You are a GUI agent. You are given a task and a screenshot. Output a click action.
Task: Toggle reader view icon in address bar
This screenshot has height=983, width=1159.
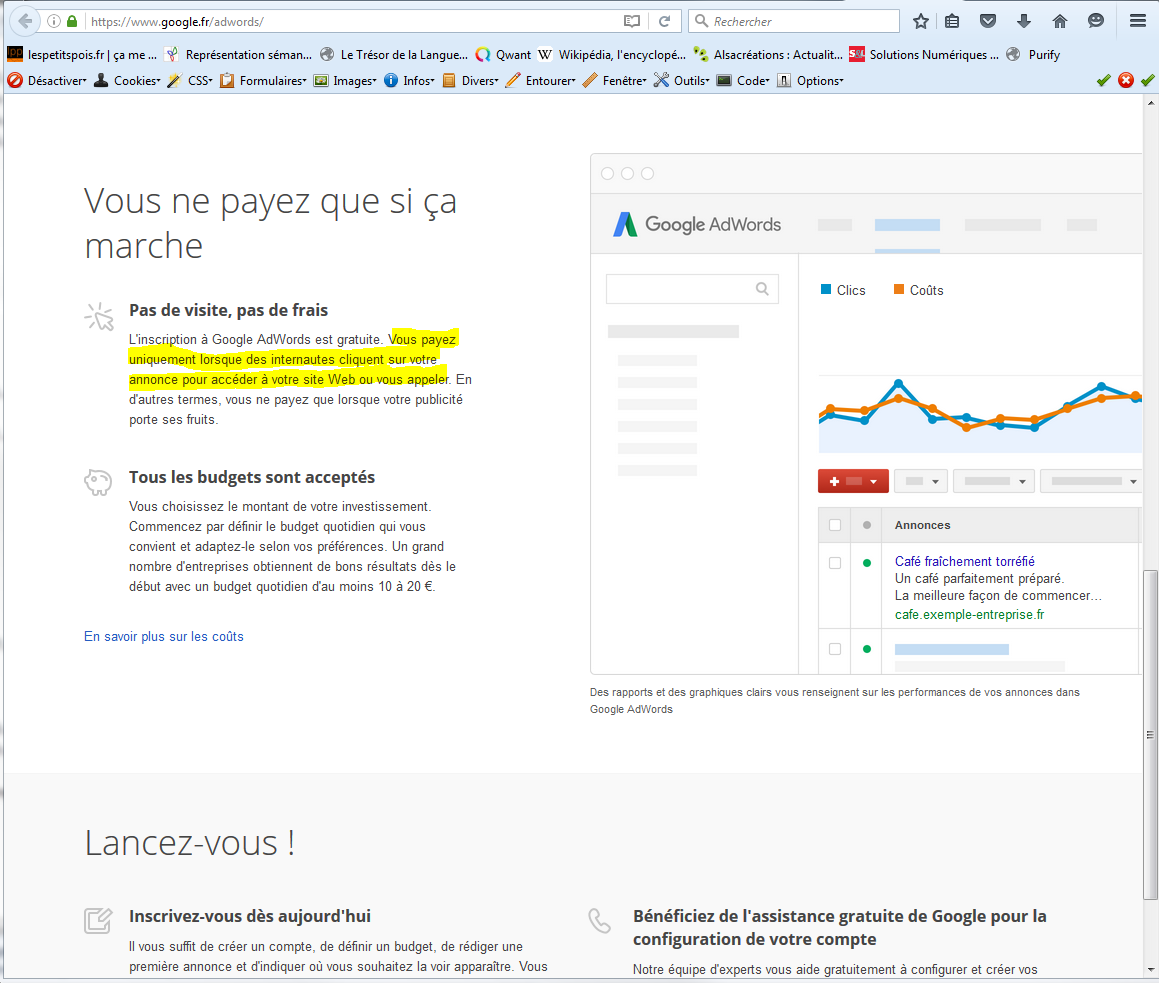coord(631,21)
